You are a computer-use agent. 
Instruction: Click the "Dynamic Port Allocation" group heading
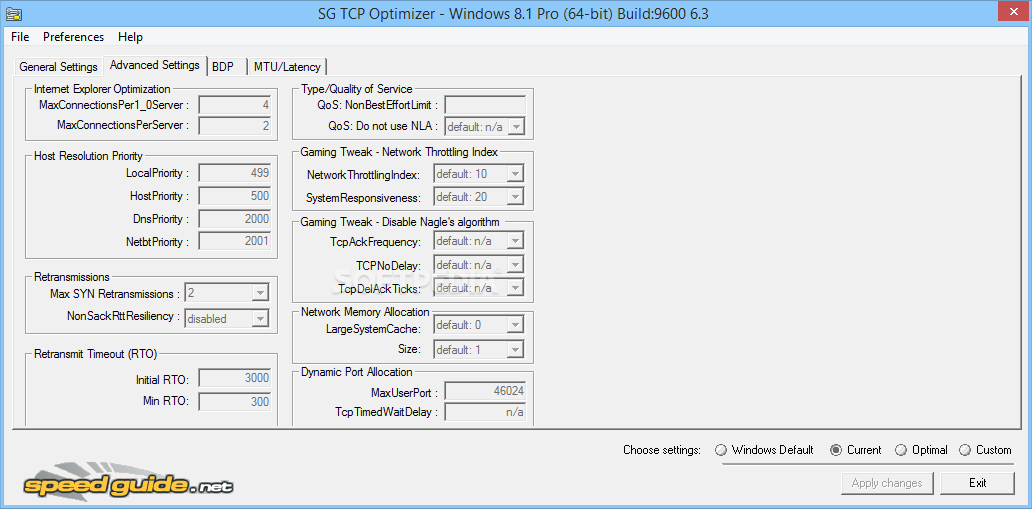(x=357, y=372)
